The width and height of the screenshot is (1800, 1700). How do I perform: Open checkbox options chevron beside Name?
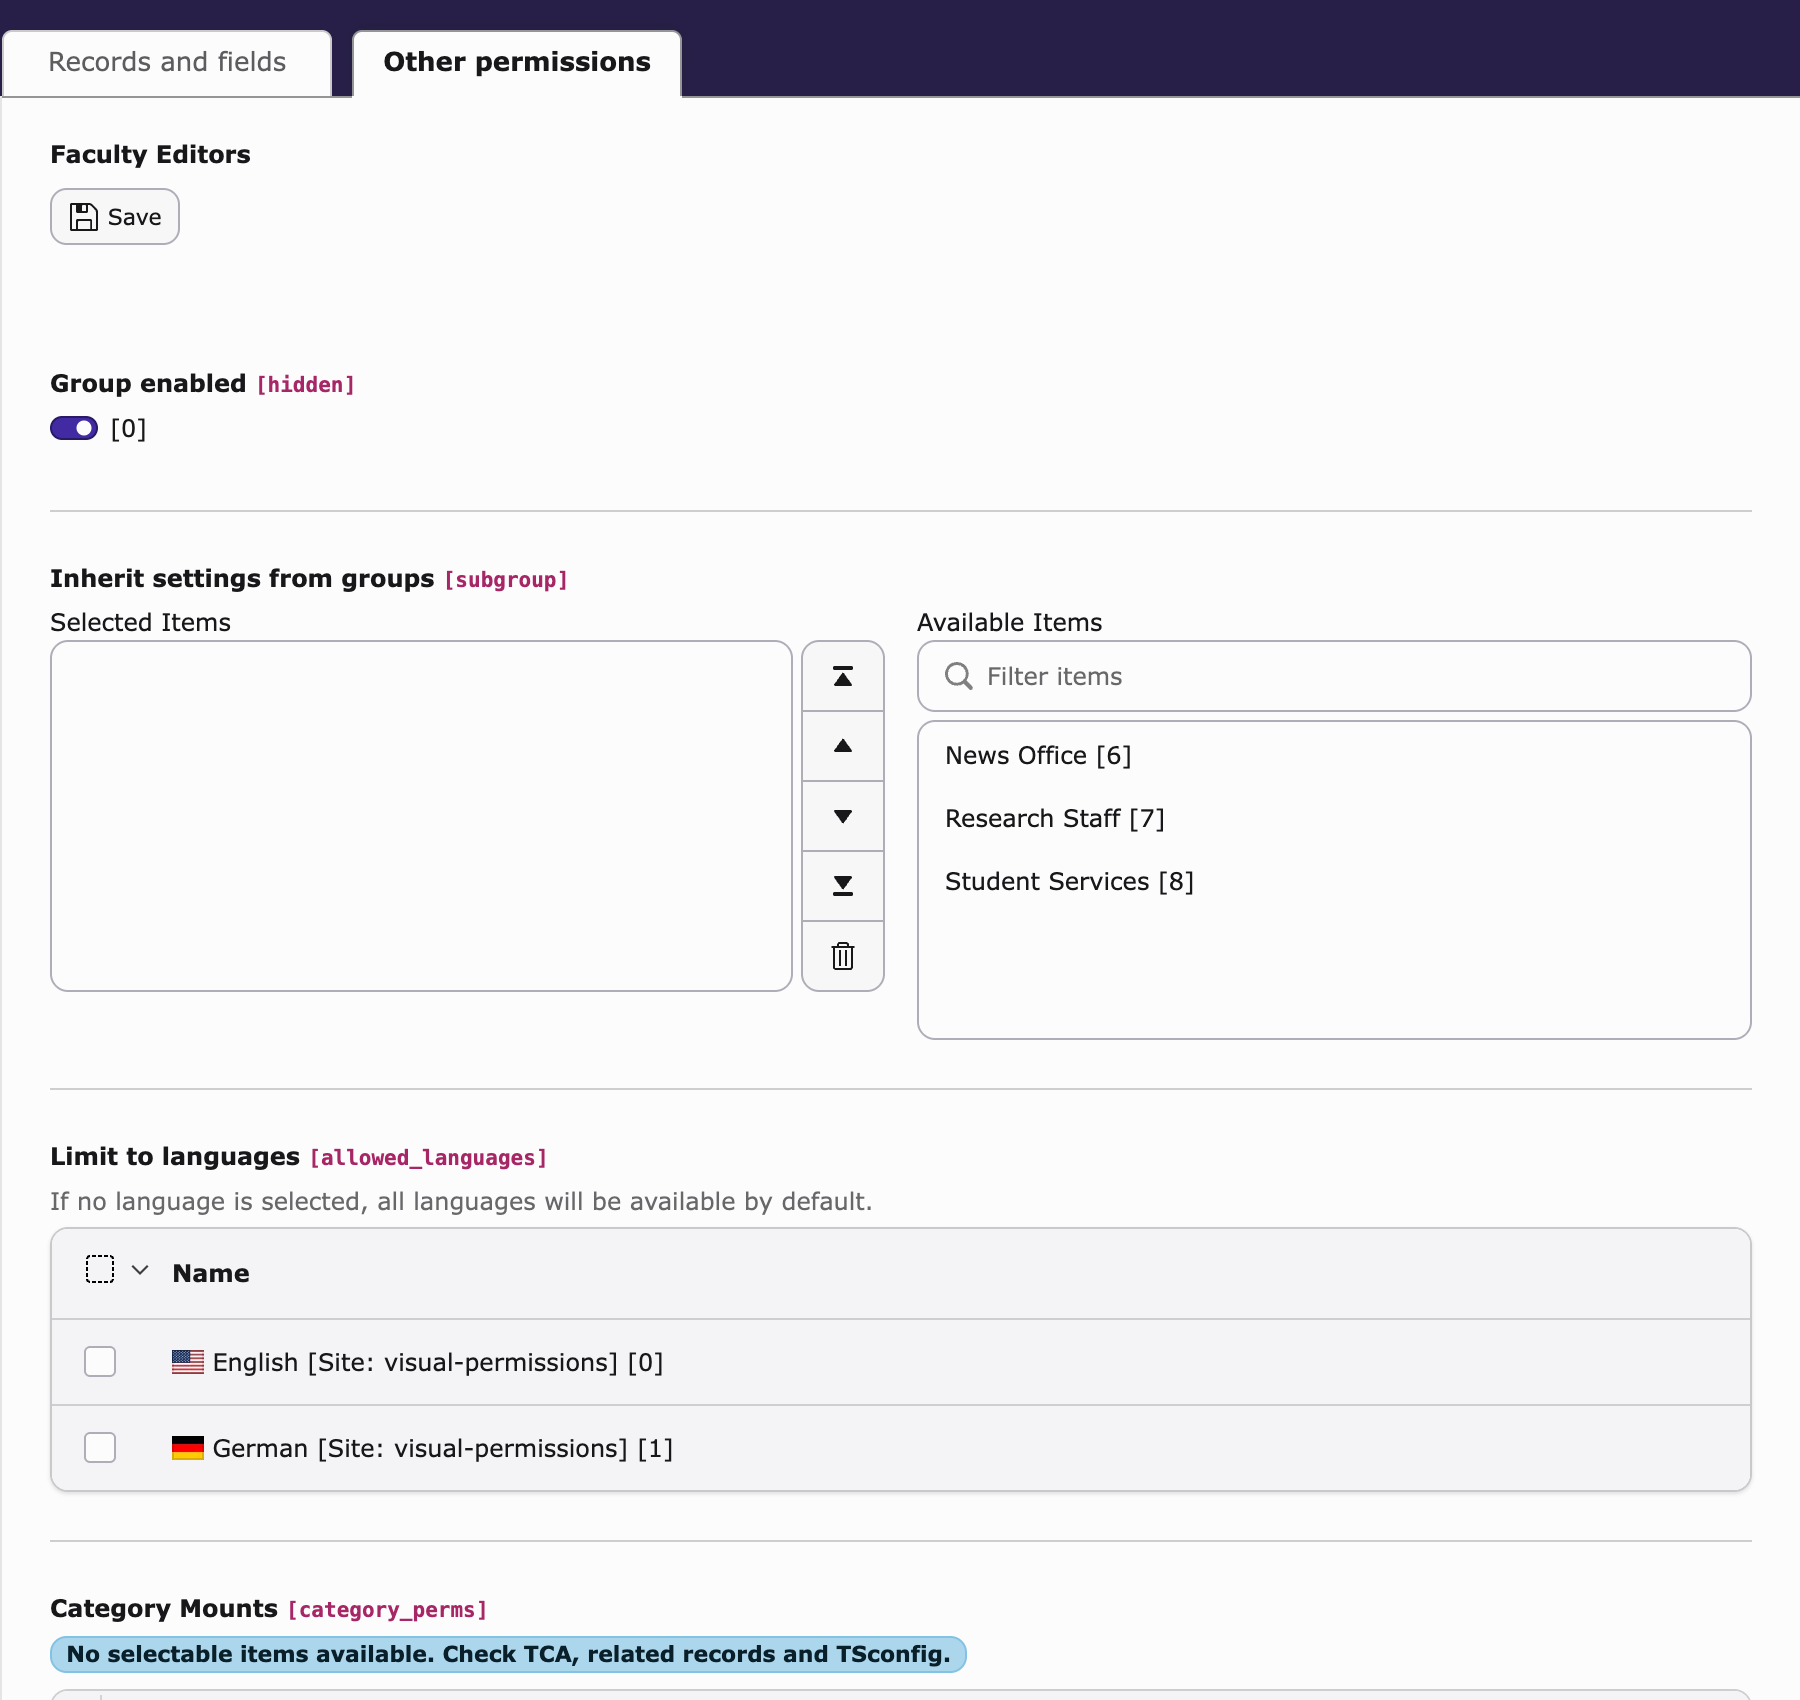click(x=140, y=1270)
